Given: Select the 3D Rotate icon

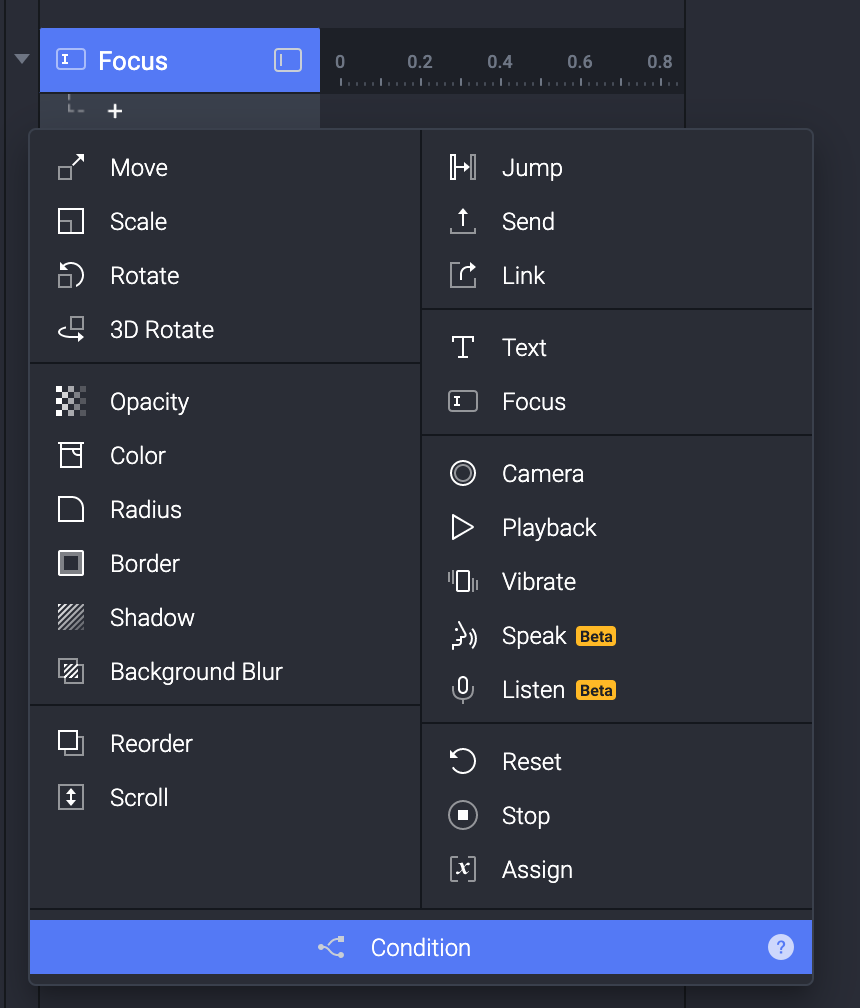Looking at the screenshot, I should pyautogui.click(x=71, y=330).
